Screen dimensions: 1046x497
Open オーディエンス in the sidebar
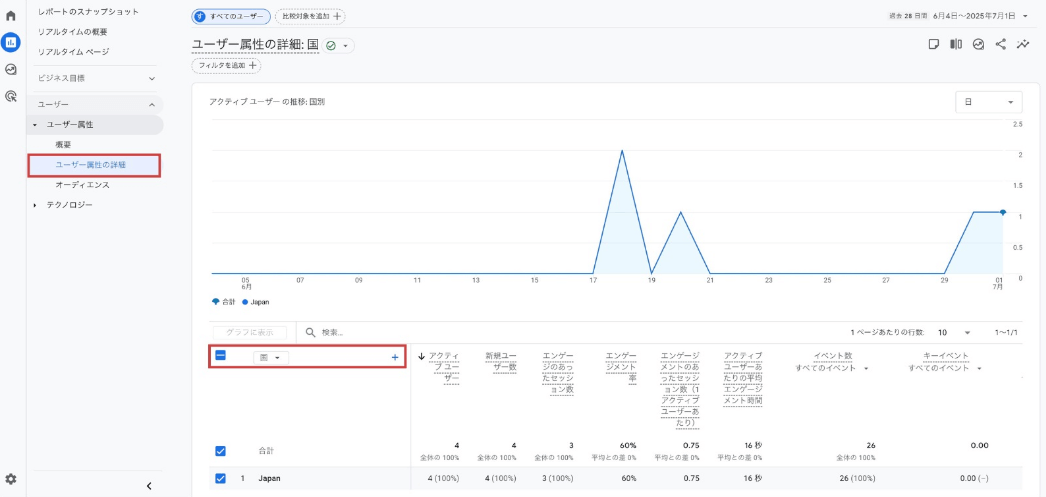(x=83, y=185)
